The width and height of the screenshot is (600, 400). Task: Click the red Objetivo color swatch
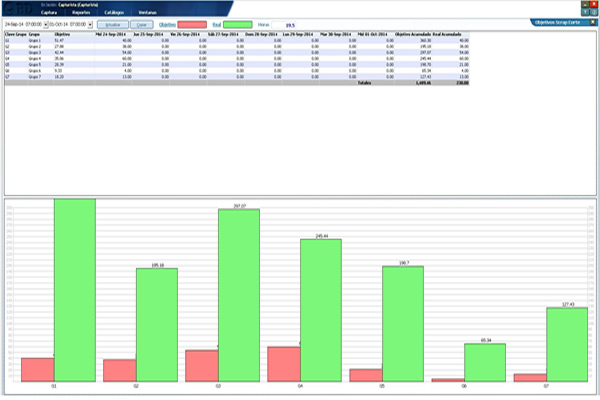pos(192,22)
